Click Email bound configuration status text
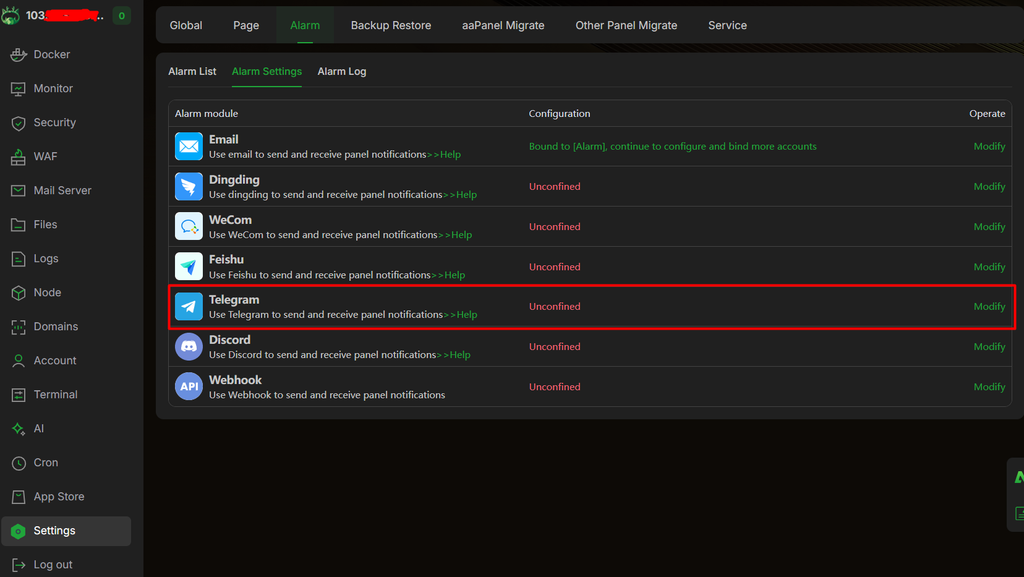 pyautogui.click(x=673, y=146)
